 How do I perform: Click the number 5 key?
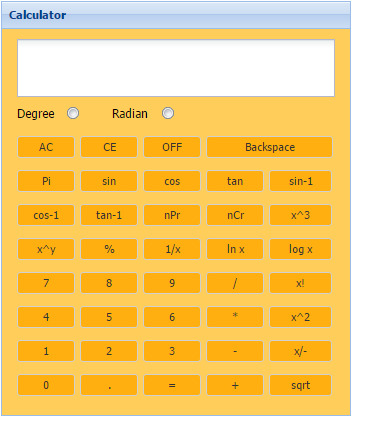tap(109, 317)
